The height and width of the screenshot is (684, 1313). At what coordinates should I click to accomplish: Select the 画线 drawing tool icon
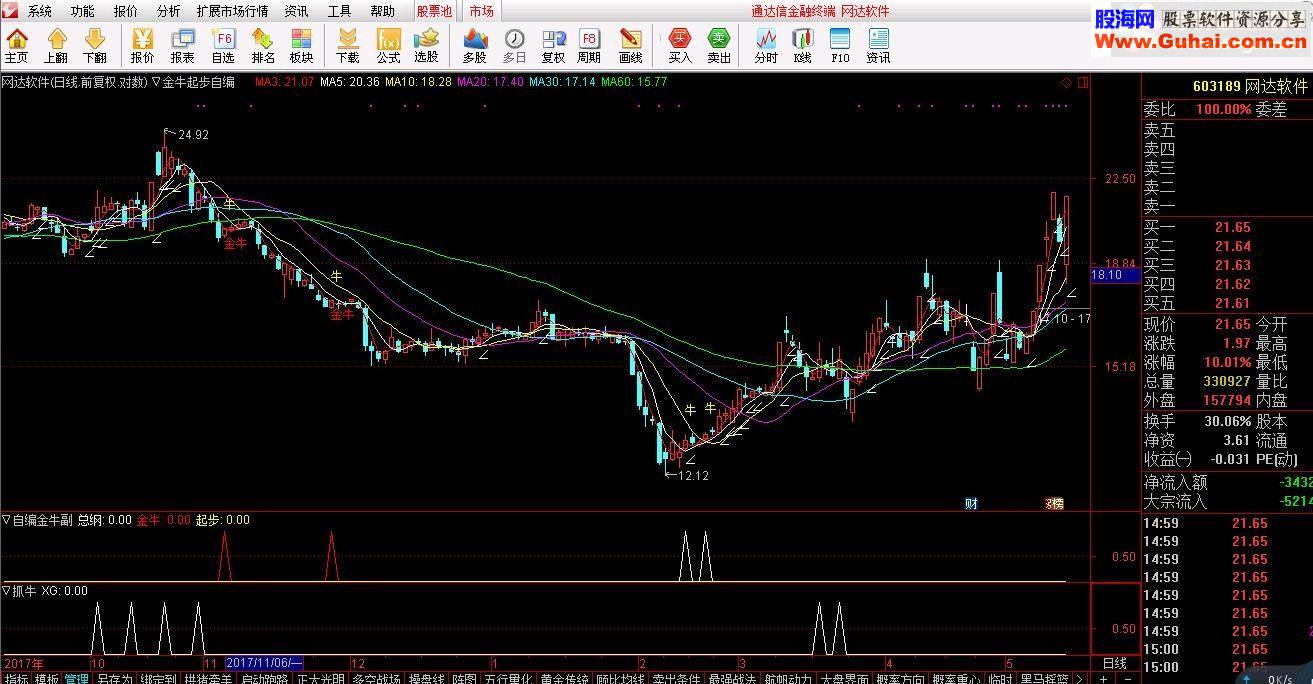click(630, 46)
